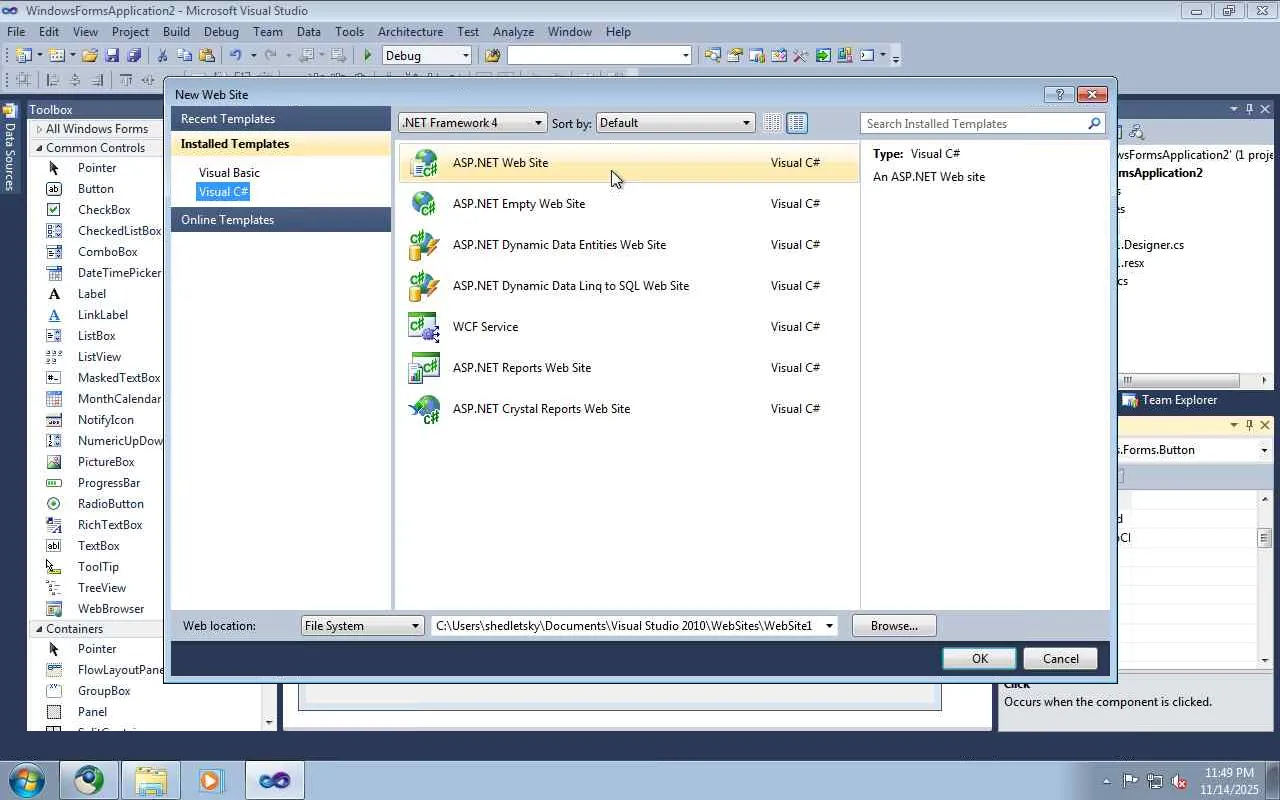1280x800 pixels.
Task: Expand the All Windows Forms toolbox group
Action: [x=40, y=129]
